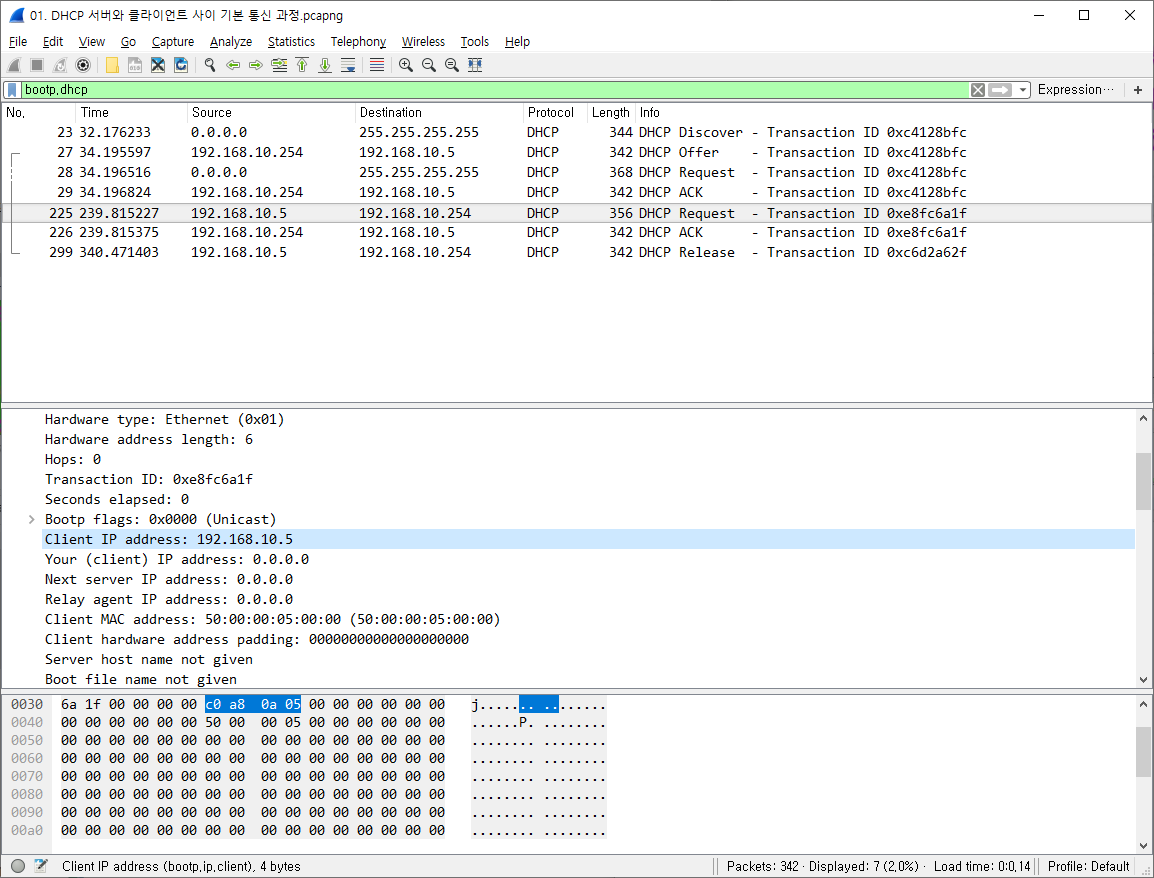Sort by the Length column header
This screenshot has width=1154, height=878.
point(611,113)
